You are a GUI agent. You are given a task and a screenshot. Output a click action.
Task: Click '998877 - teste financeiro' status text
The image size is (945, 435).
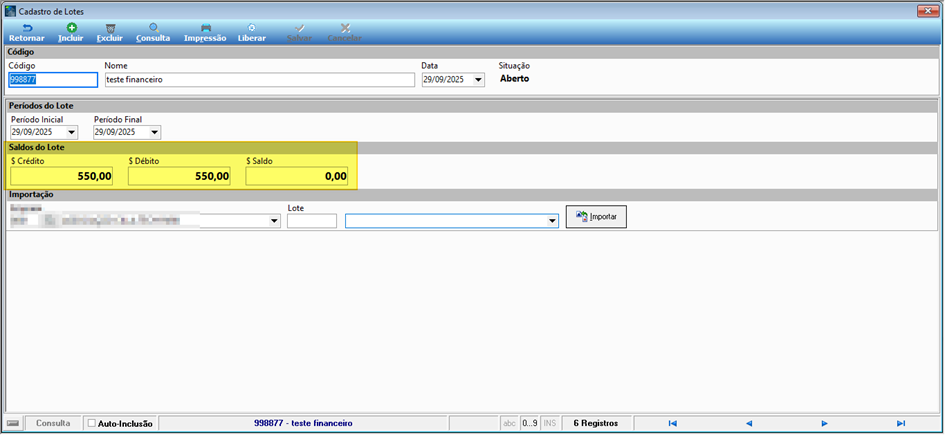coord(303,424)
